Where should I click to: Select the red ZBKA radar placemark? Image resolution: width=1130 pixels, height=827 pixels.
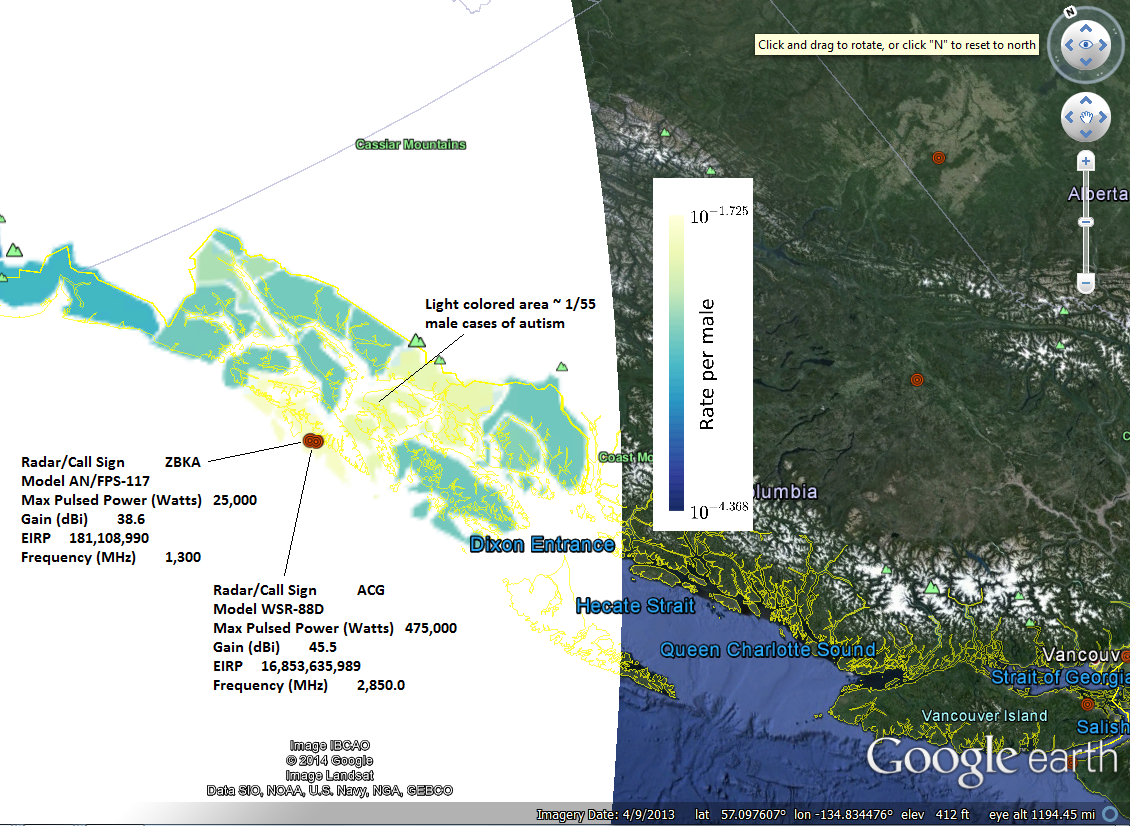[311, 440]
